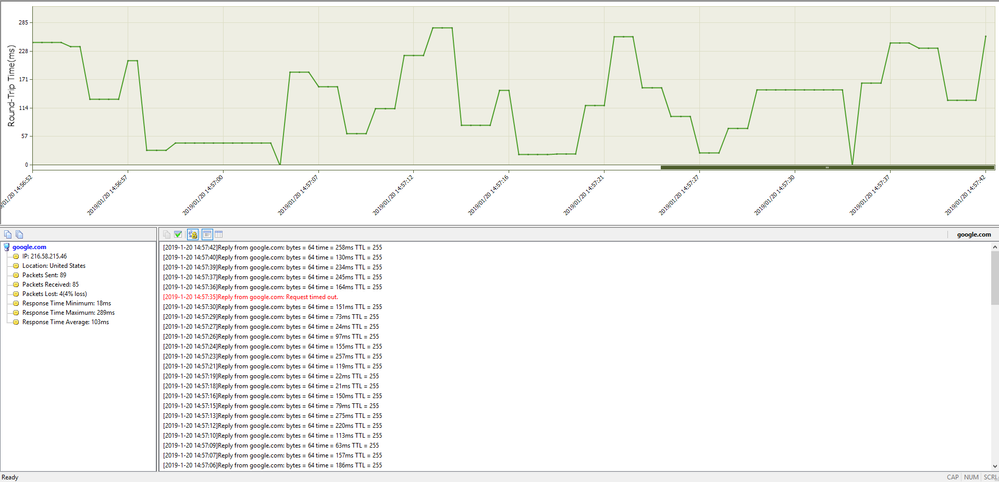Click the green checkmark icon in the log toolbar

[178, 234]
